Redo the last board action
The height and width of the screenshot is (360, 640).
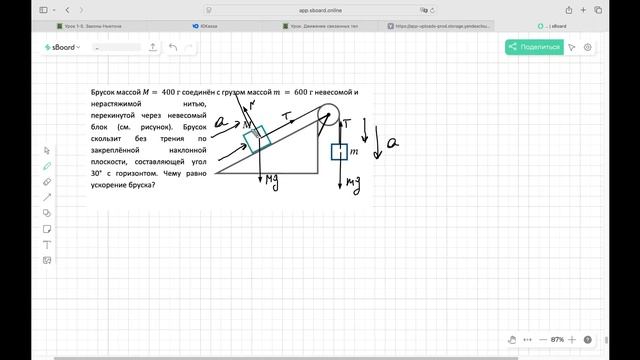(189, 47)
